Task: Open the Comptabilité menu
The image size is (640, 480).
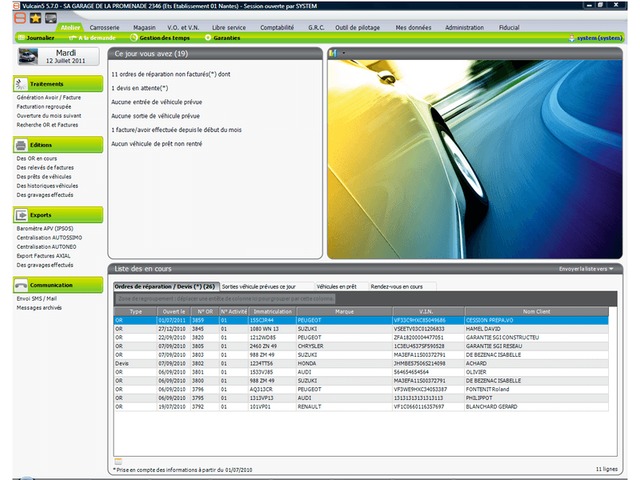Action: (x=277, y=27)
